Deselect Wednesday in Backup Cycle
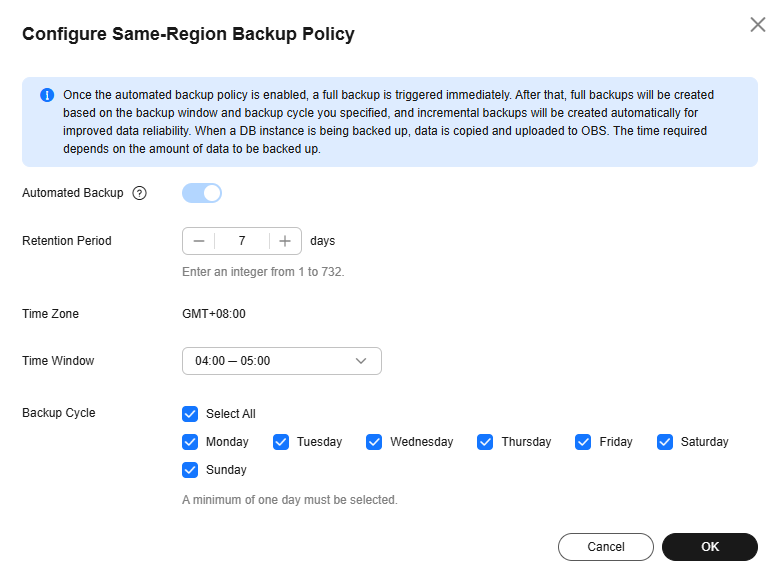This screenshot has height=577, width=780. click(374, 442)
